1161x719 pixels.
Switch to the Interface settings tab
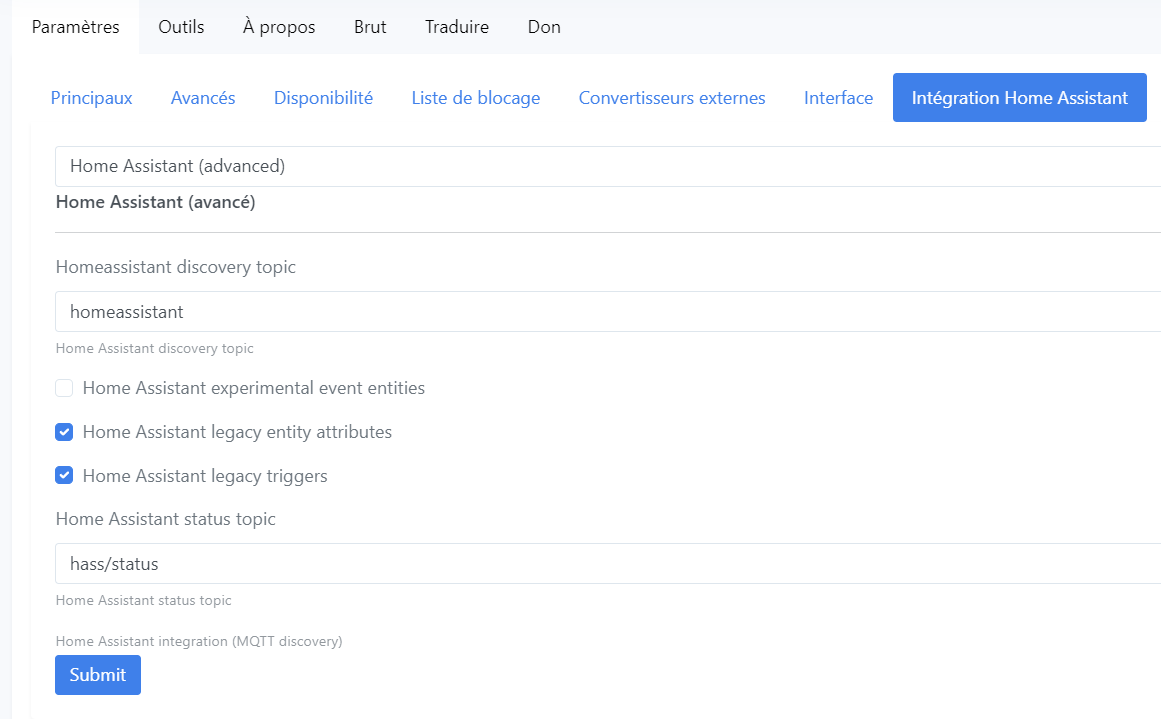click(x=839, y=98)
